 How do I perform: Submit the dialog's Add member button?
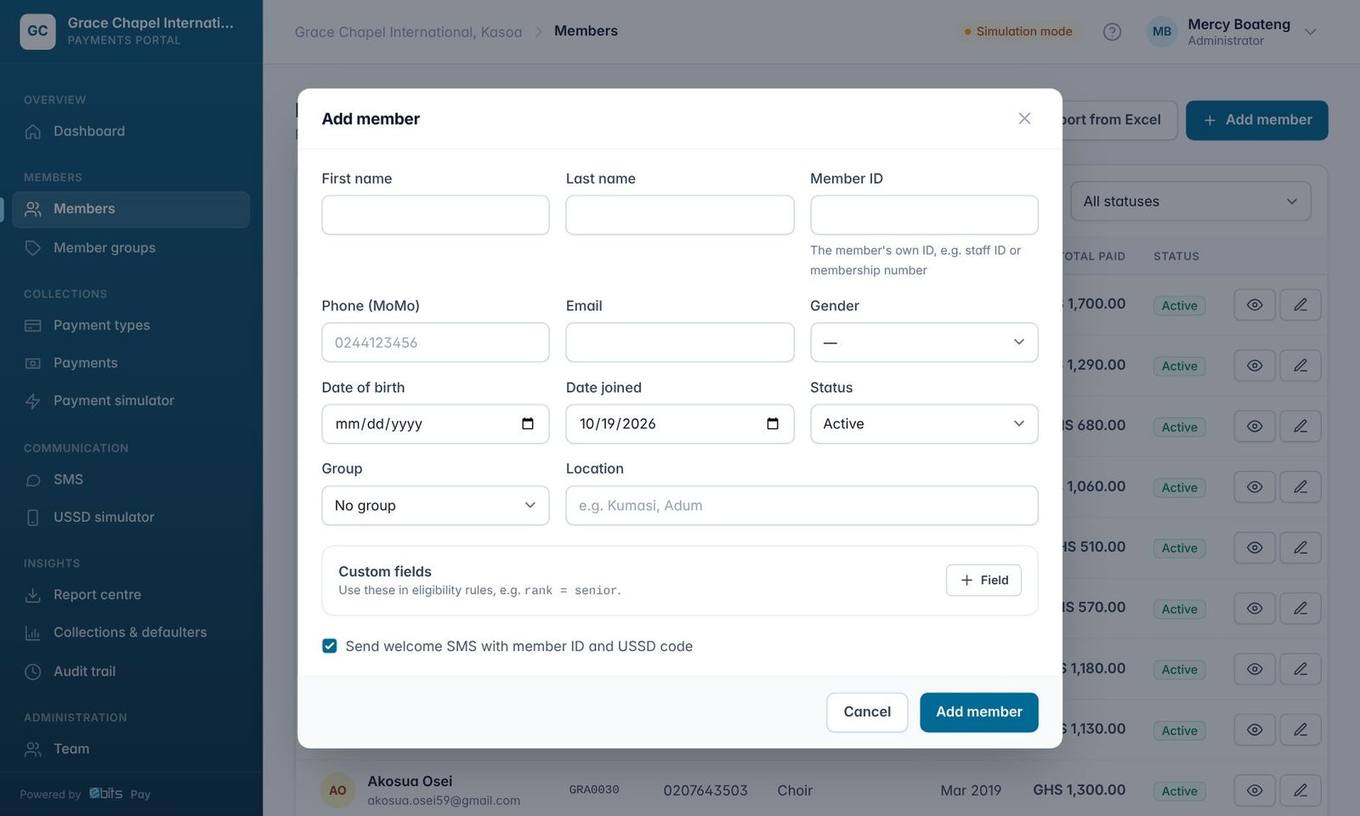click(x=979, y=712)
